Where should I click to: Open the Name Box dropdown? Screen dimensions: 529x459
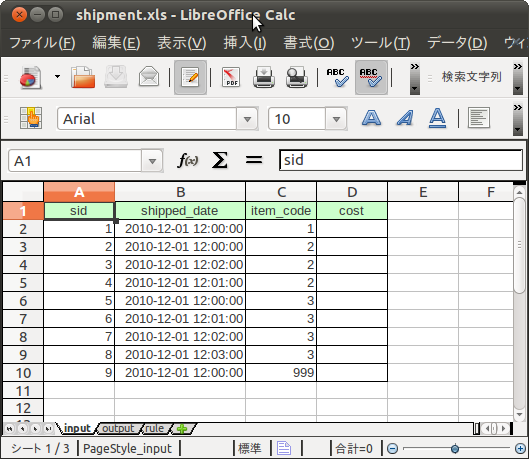[152, 161]
